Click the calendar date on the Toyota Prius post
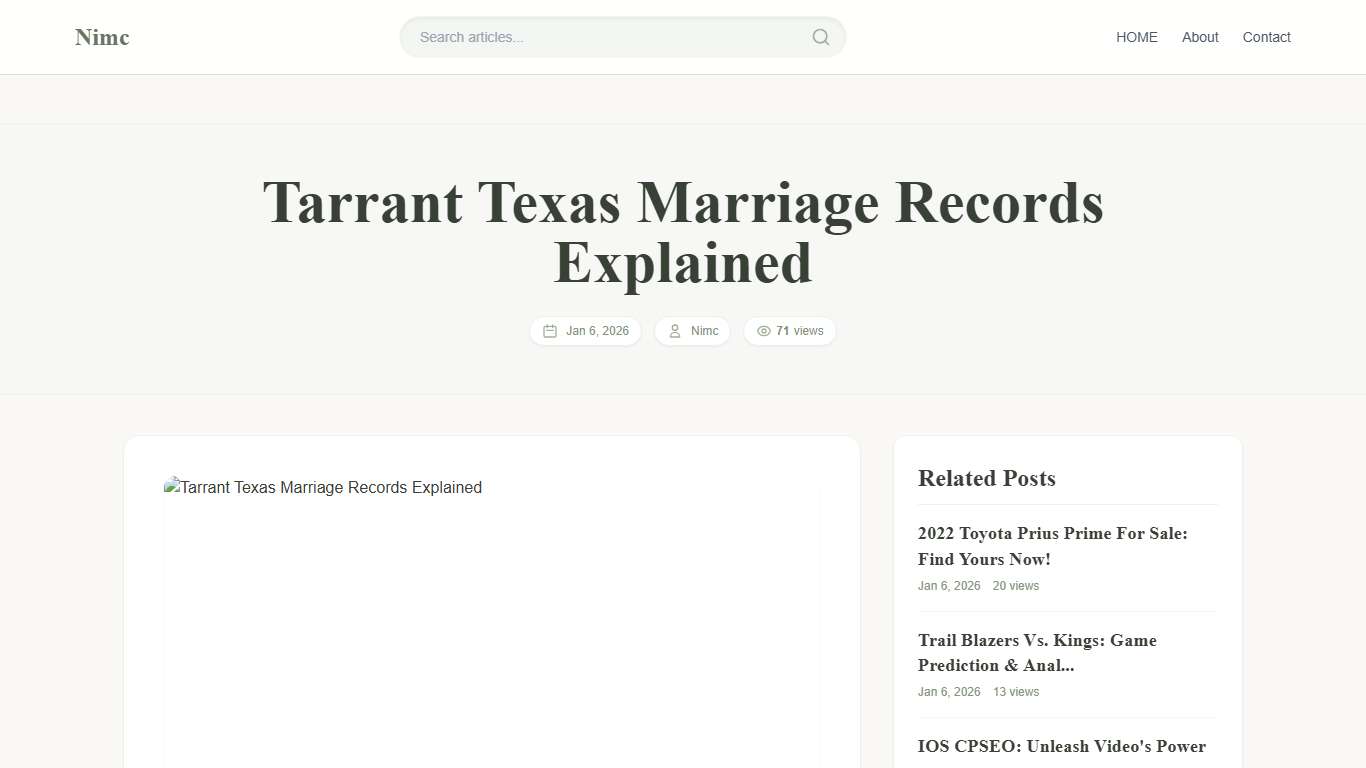This screenshot has width=1366, height=768. coord(949,586)
